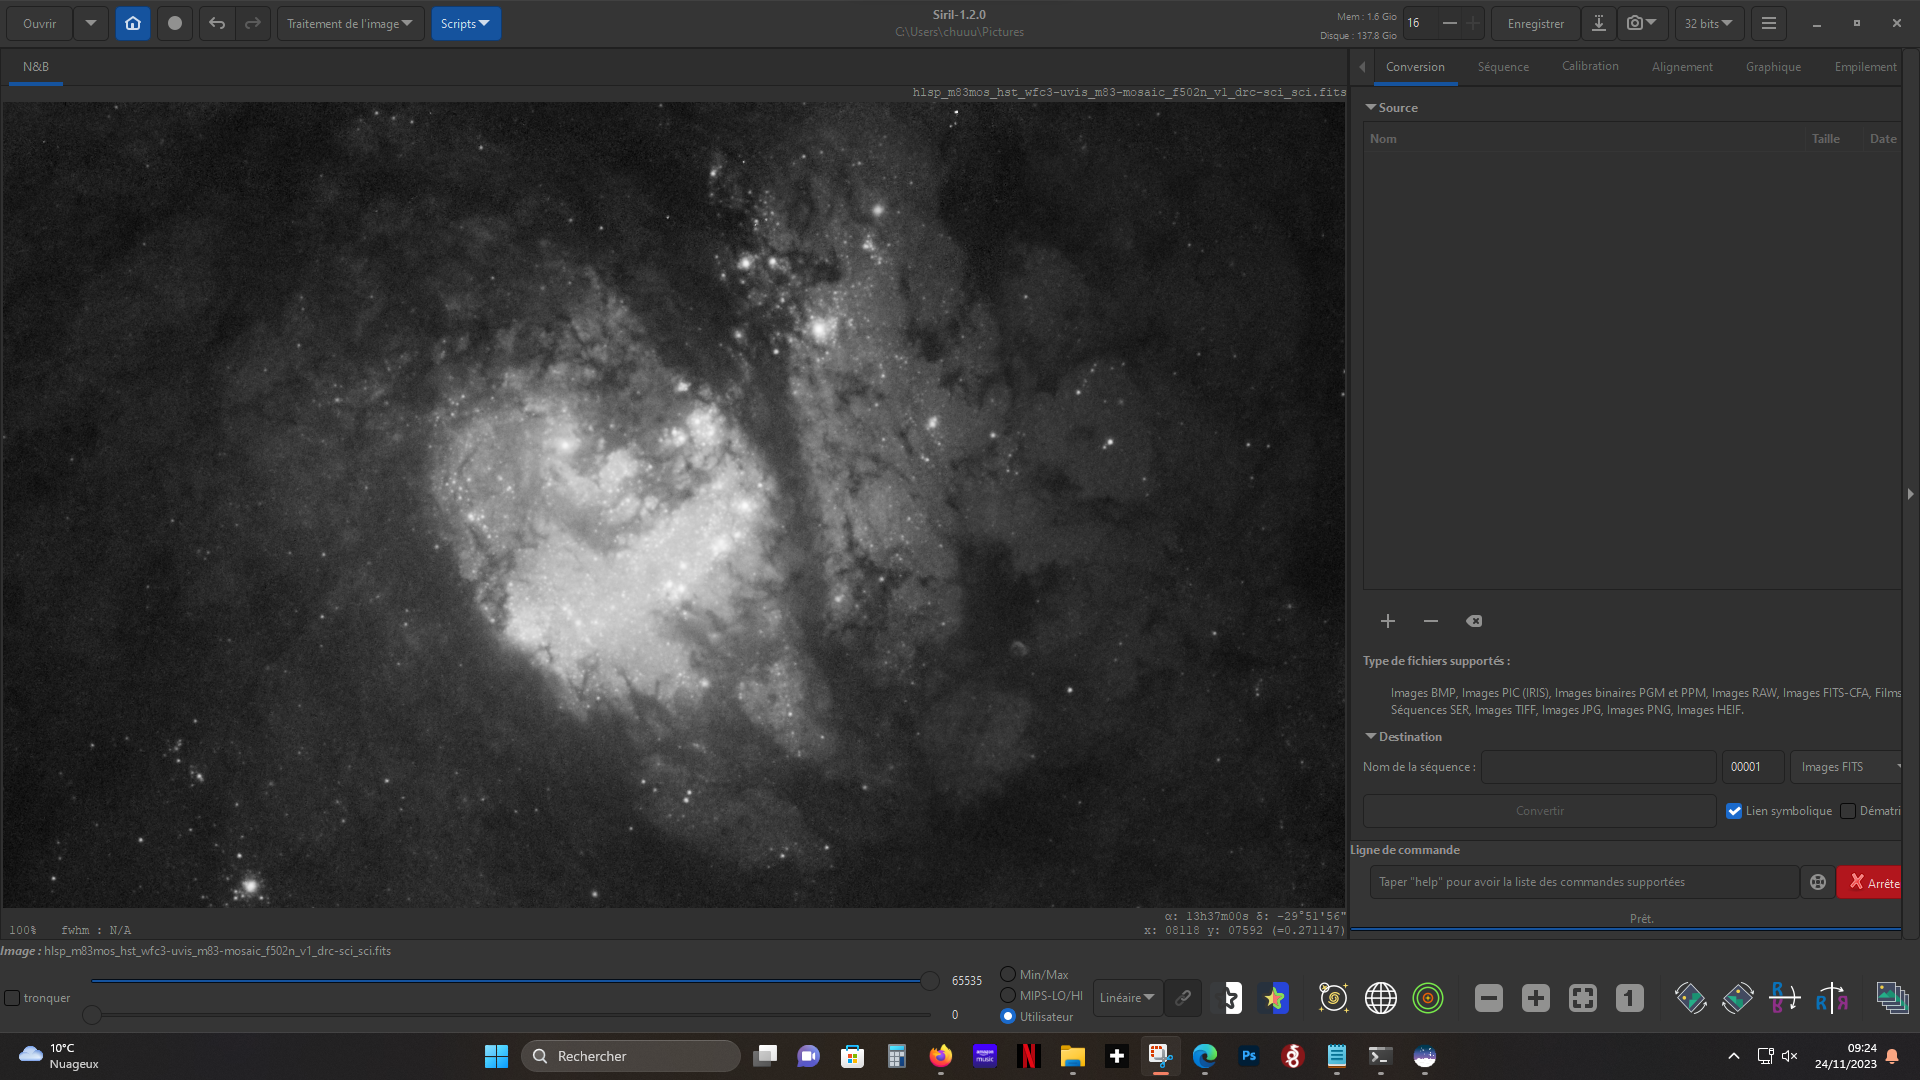
Task: Open Firefox from the taskbar
Action: (940, 1056)
